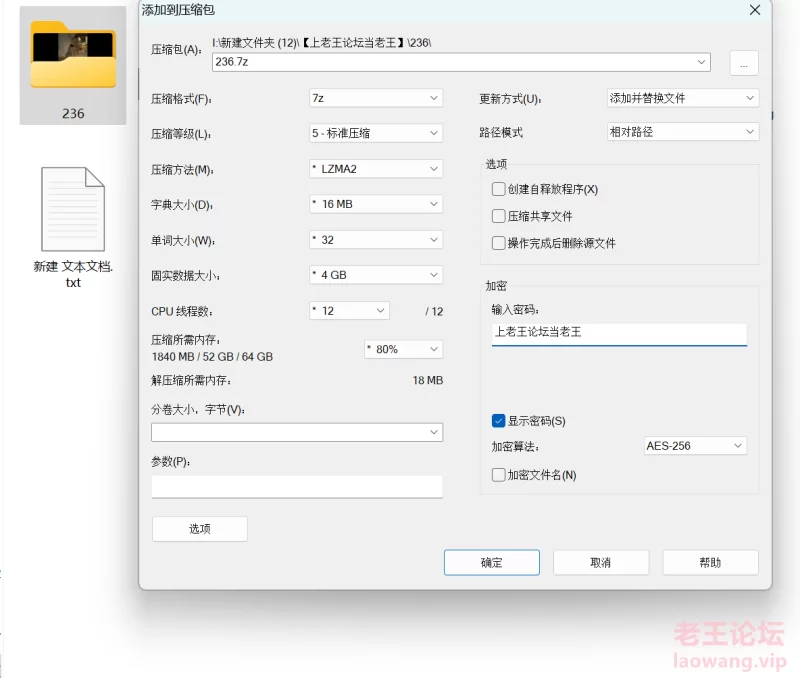The width and height of the screenshot is (800, 678).
Task: Click the / 12 thread count text
Action: pyautogui.click(x=434, y=311)
